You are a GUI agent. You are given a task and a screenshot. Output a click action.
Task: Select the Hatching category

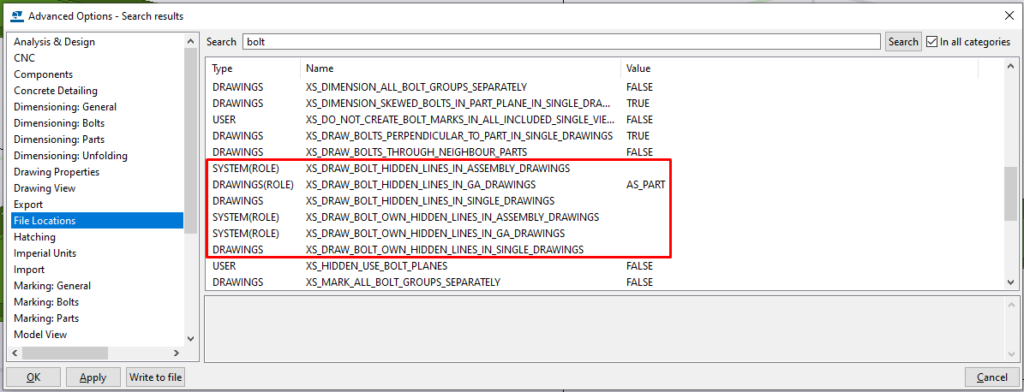[x=35, y=237]
